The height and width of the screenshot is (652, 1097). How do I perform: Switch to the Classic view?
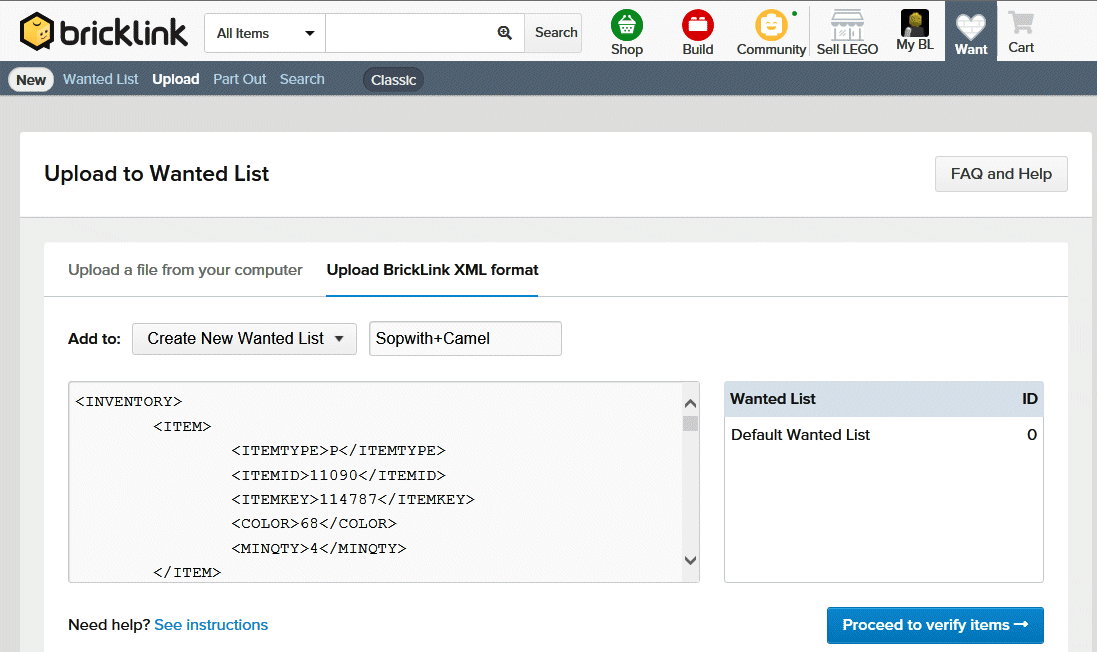[x=393, y=80]
